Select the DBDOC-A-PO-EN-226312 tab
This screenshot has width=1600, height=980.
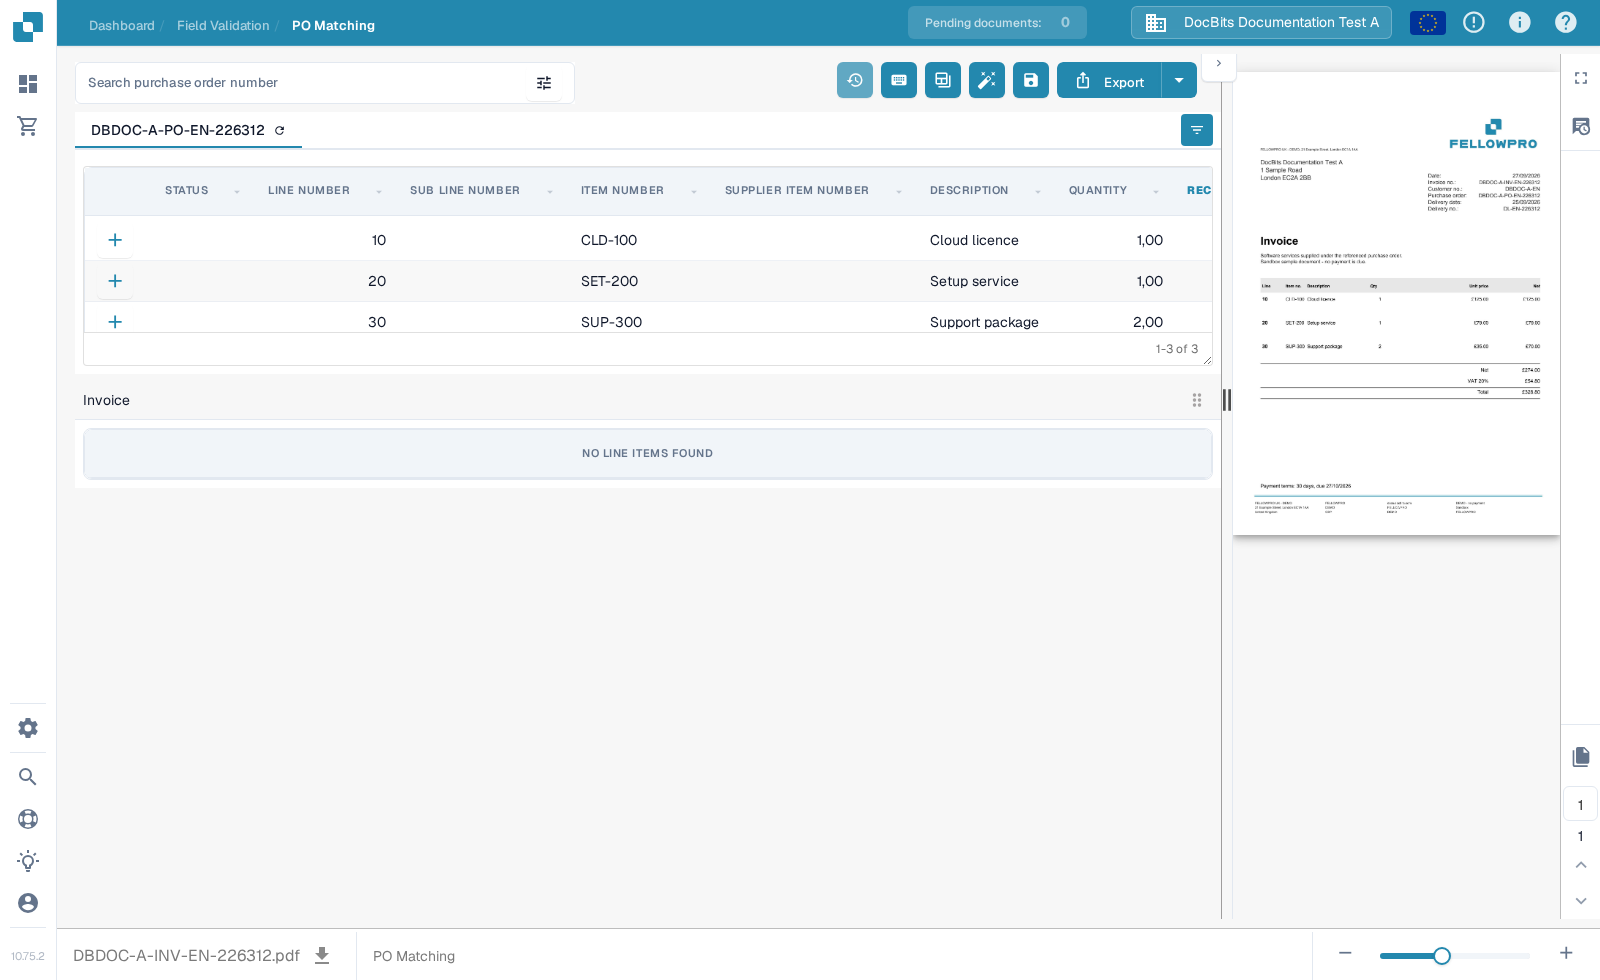[x=188, y=130]
